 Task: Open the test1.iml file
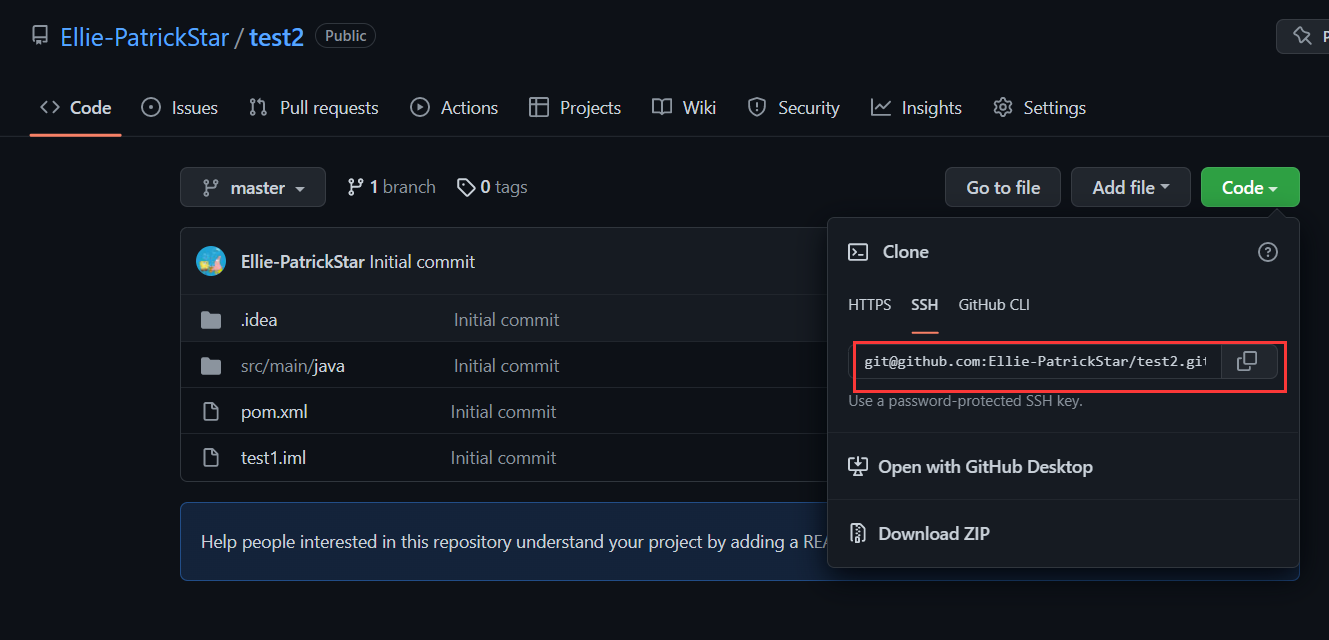pyautogui.click(x=274, y=458)
